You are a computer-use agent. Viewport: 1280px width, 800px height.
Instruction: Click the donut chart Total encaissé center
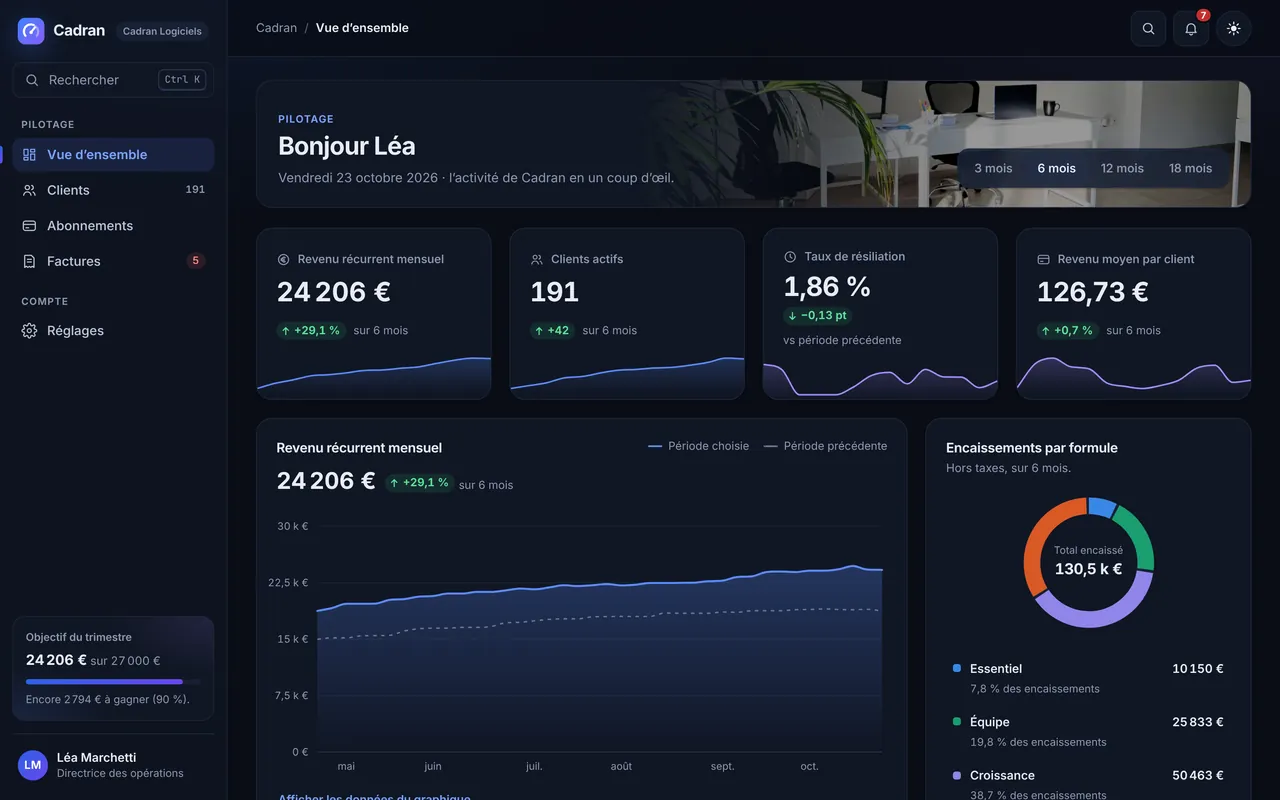pos(1088,562)
